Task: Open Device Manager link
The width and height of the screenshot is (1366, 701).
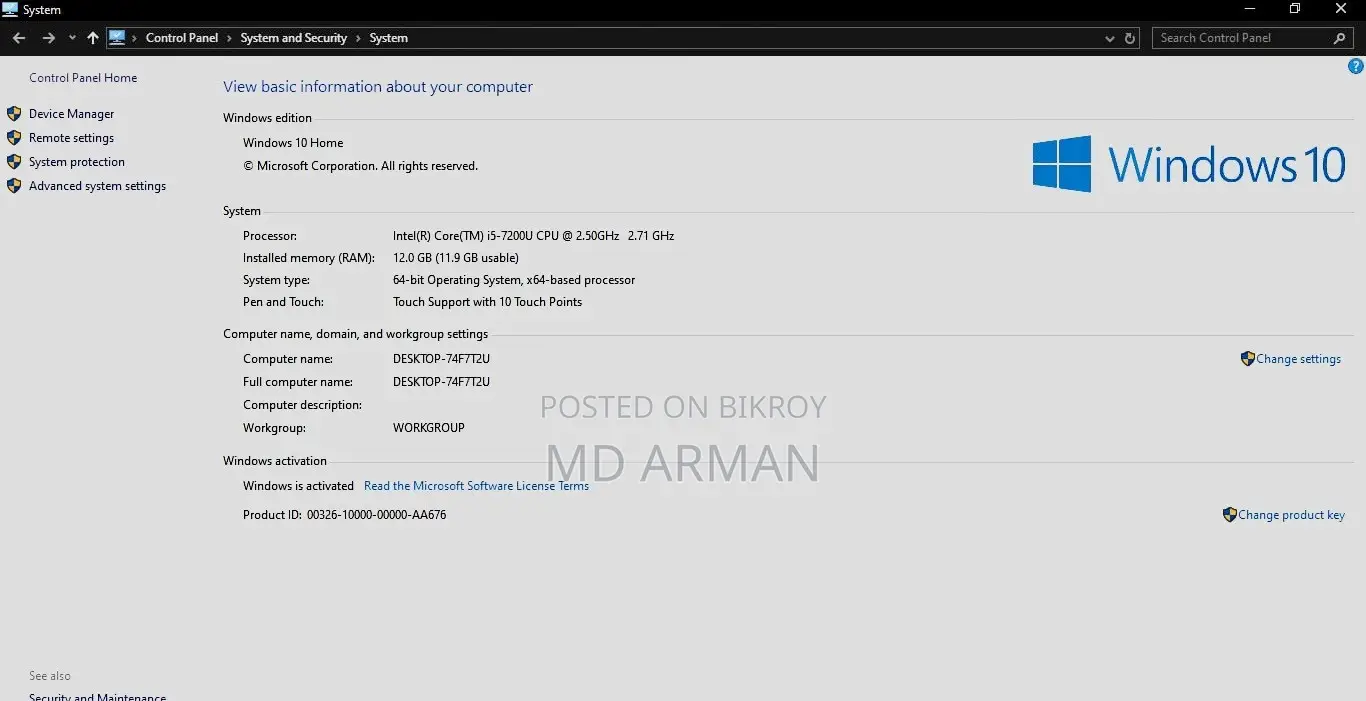Action: click(x=72, y=114)
